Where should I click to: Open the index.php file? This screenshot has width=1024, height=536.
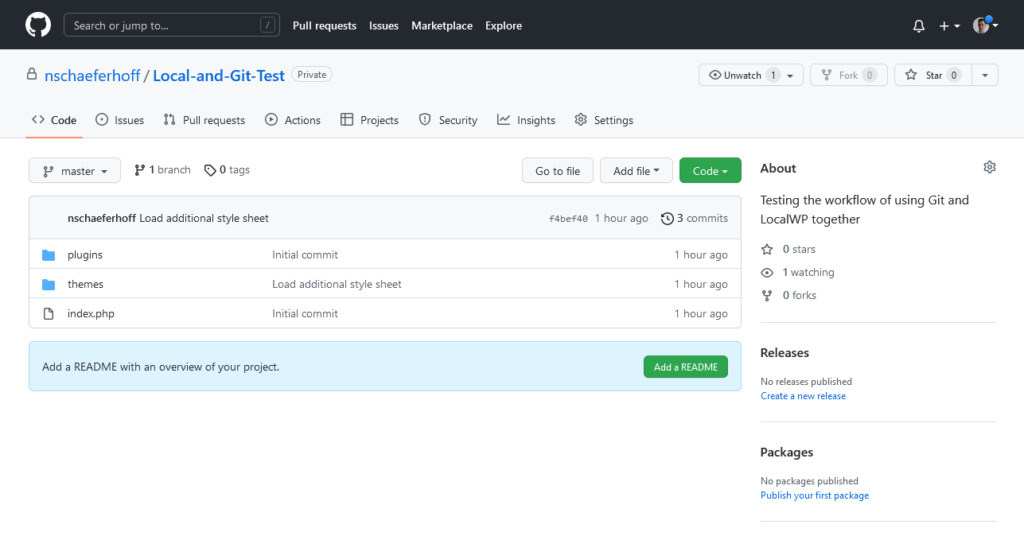point(91,313)
